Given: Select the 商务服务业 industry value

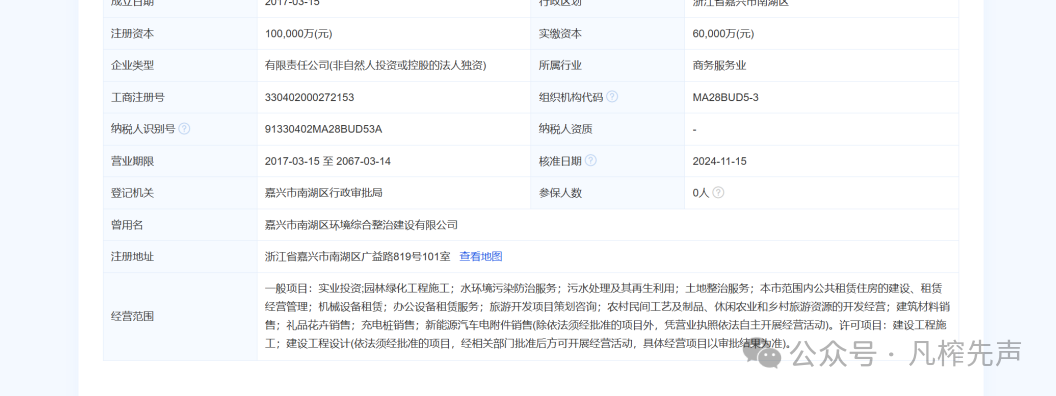Looking at the screenshot, I should pyautogui.click(x=719, y=65).
